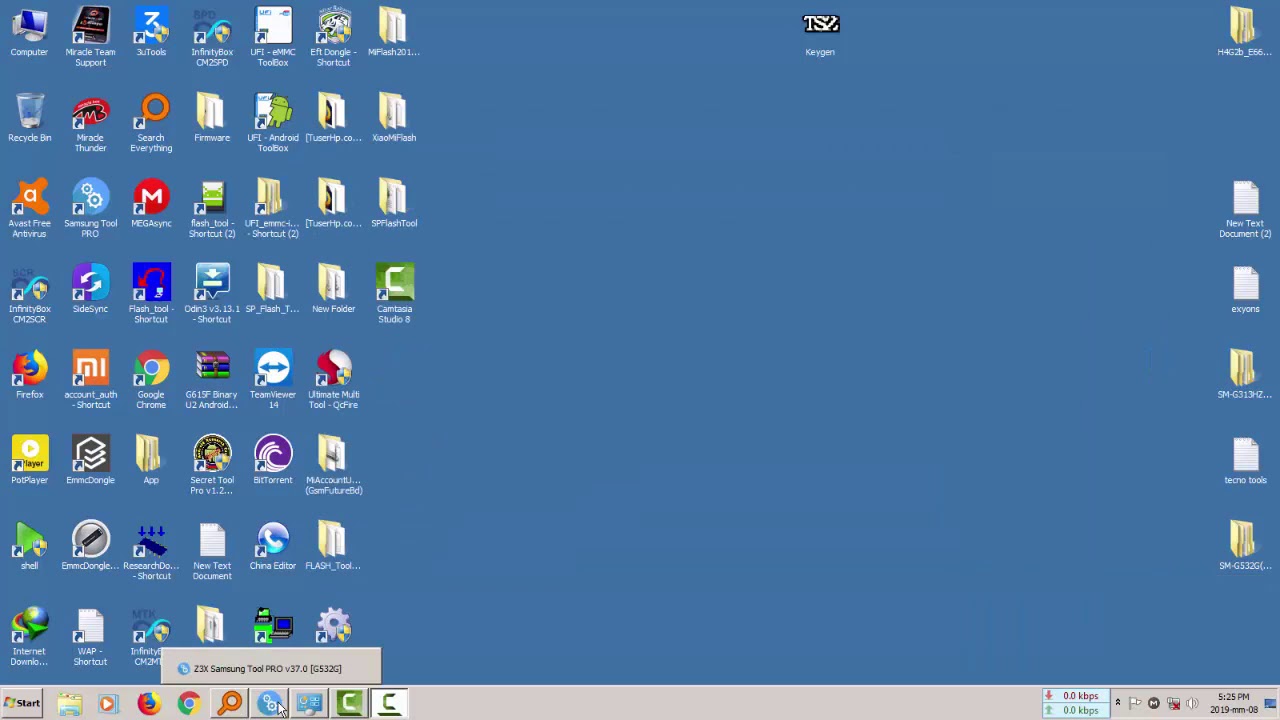Launch UFI - eMMC ToolBox
Image resolution: width=1280 pixels, height=720 pixels.
tap(273, 37)
